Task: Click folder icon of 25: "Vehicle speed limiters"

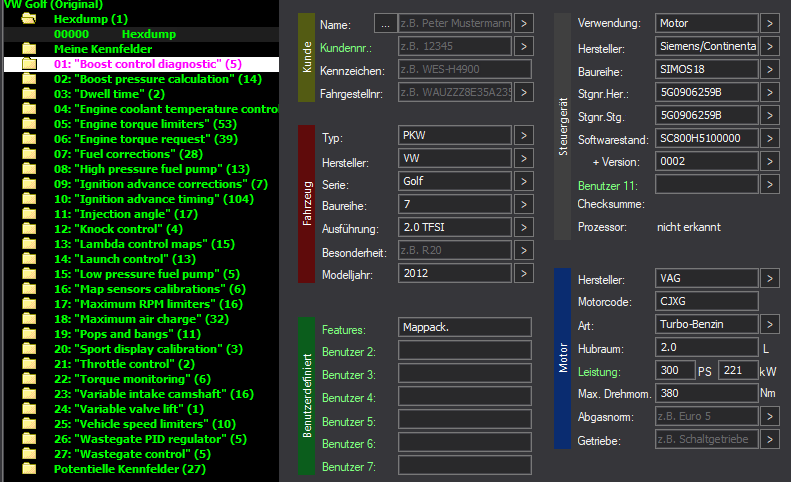Action: tap(29, 424)
